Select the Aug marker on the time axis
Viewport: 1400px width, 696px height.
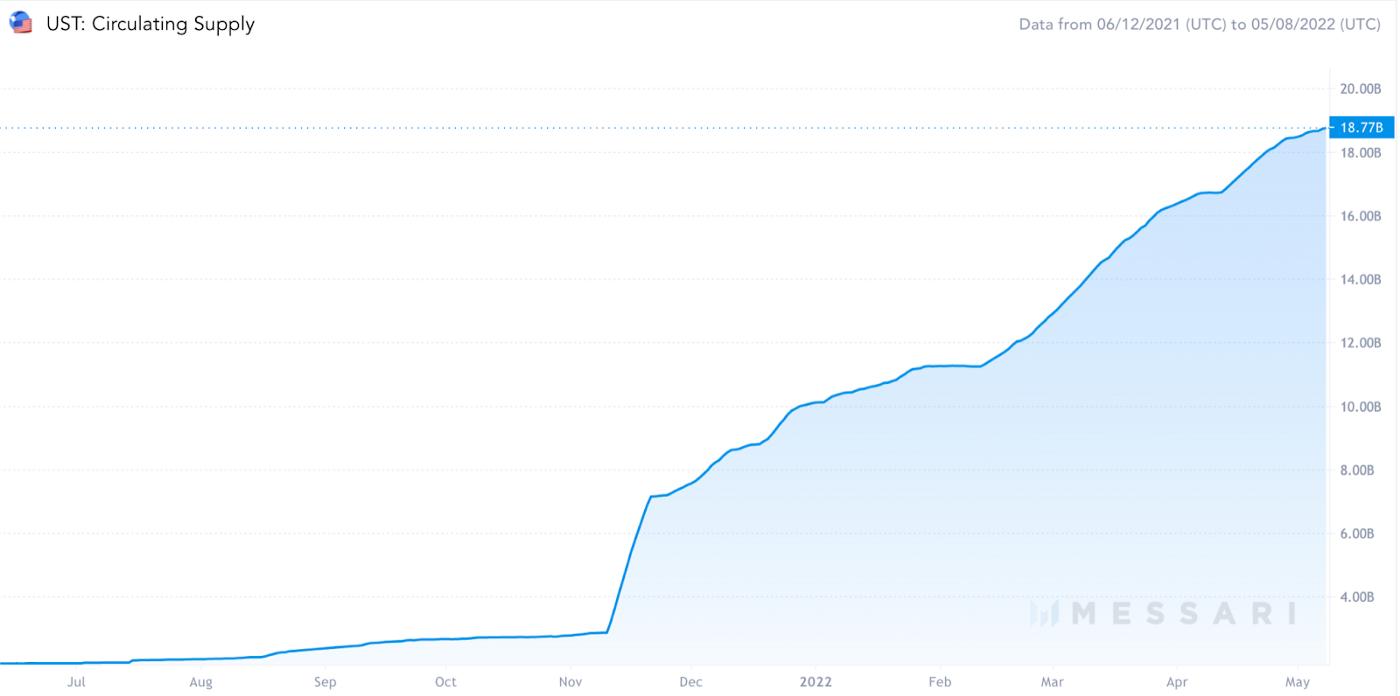point(201,682)
